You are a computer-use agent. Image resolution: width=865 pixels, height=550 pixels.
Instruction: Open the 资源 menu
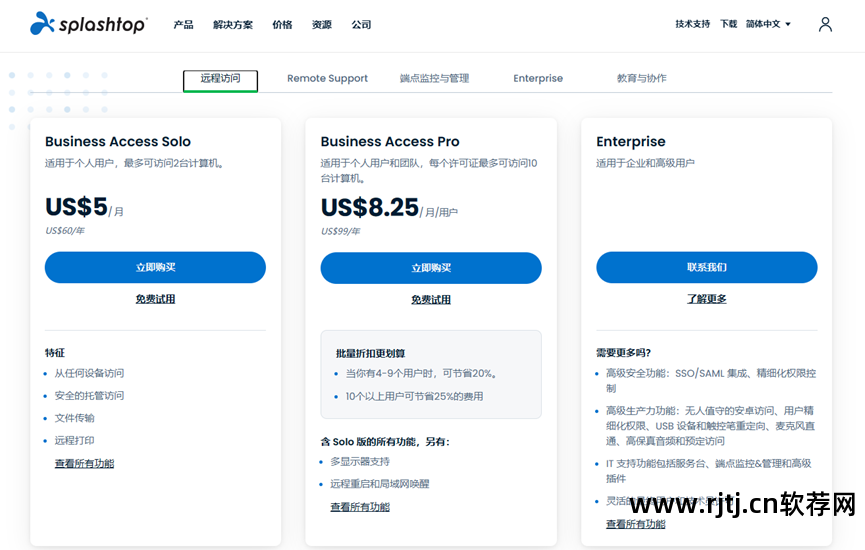pyautogui.click(x=322, y=24)
